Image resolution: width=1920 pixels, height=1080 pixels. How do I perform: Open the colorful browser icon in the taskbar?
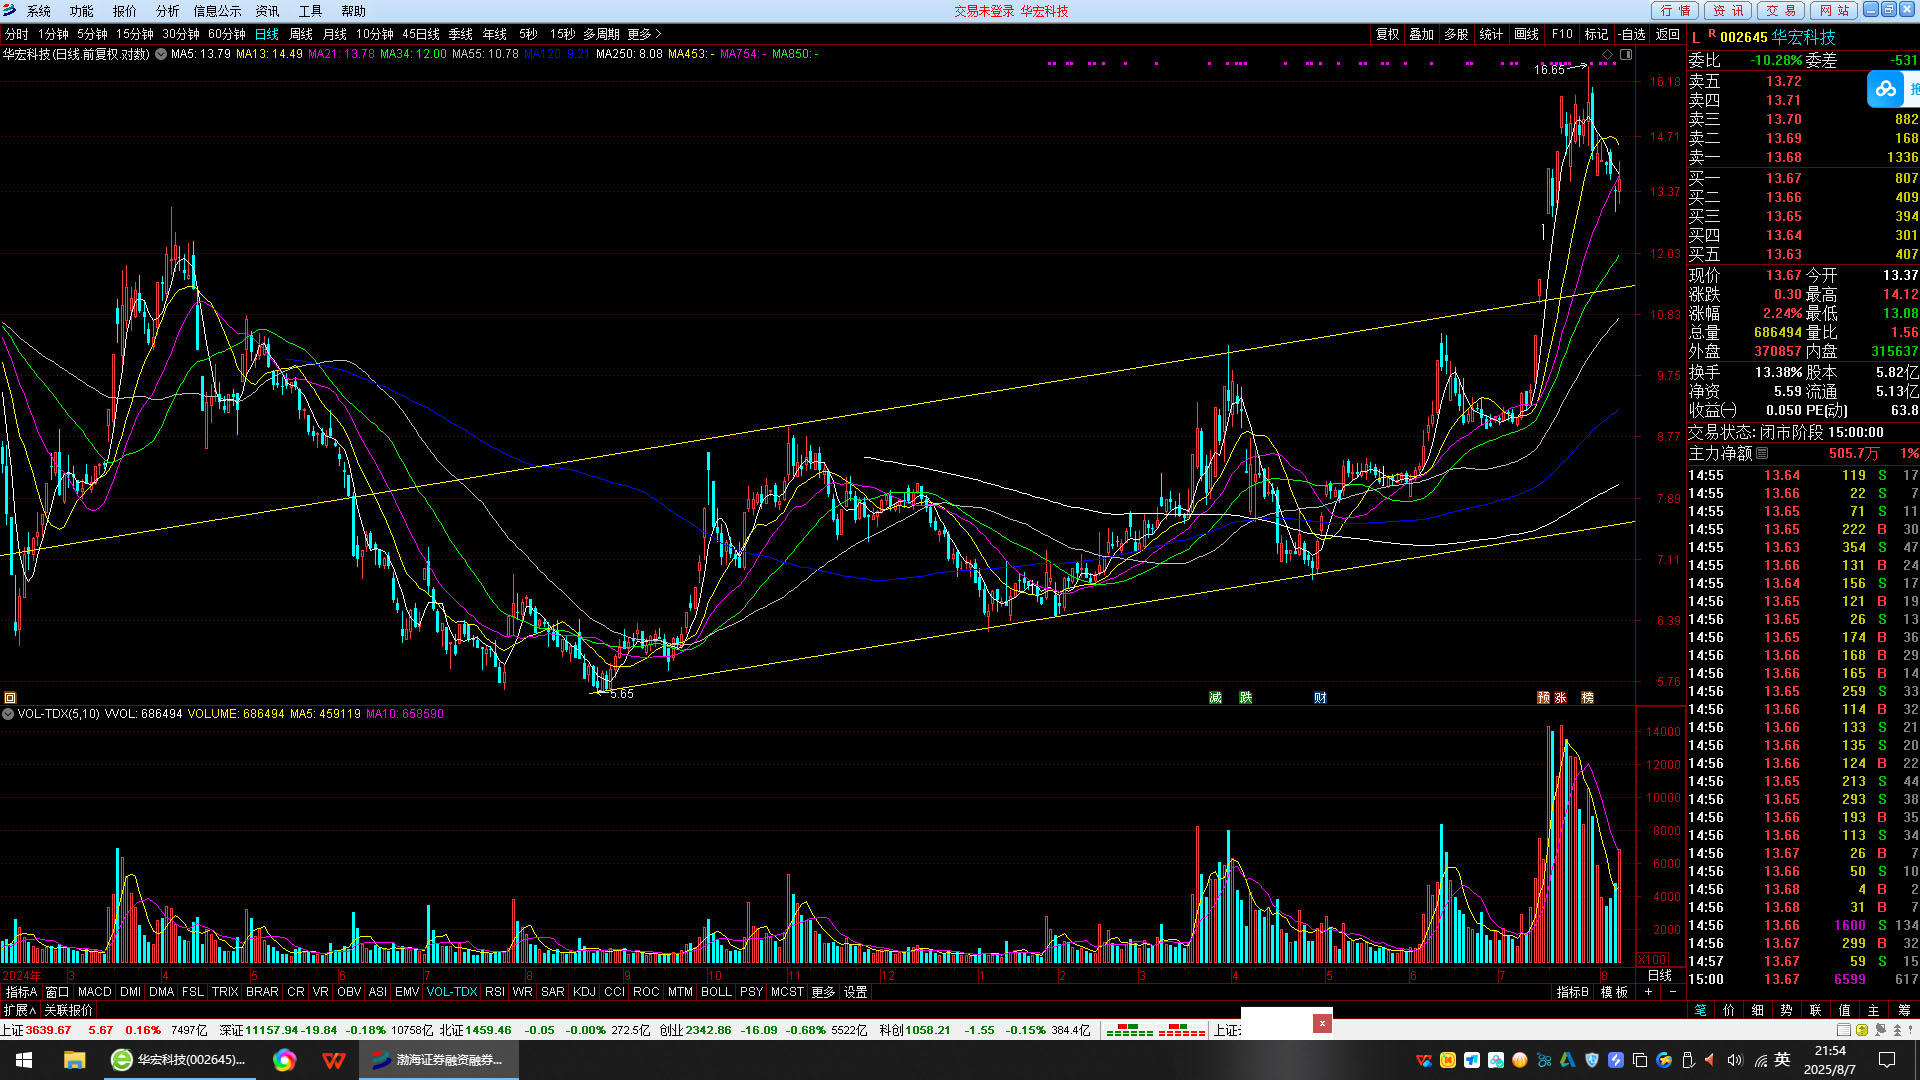click(x=284, y=1060)
